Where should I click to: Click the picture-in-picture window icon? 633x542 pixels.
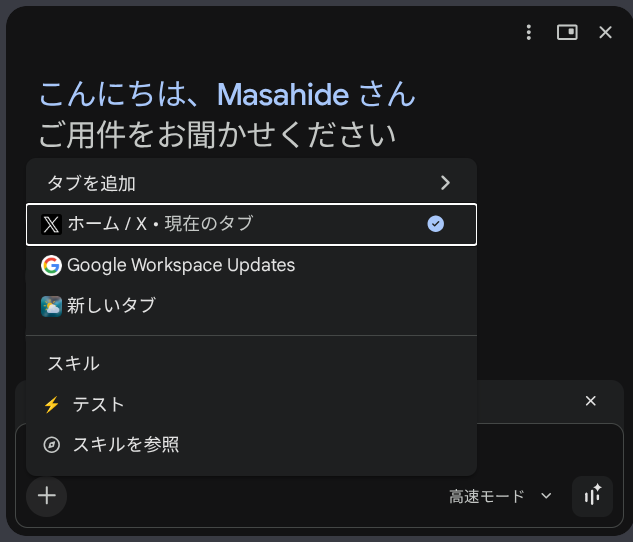click(567, 33)
